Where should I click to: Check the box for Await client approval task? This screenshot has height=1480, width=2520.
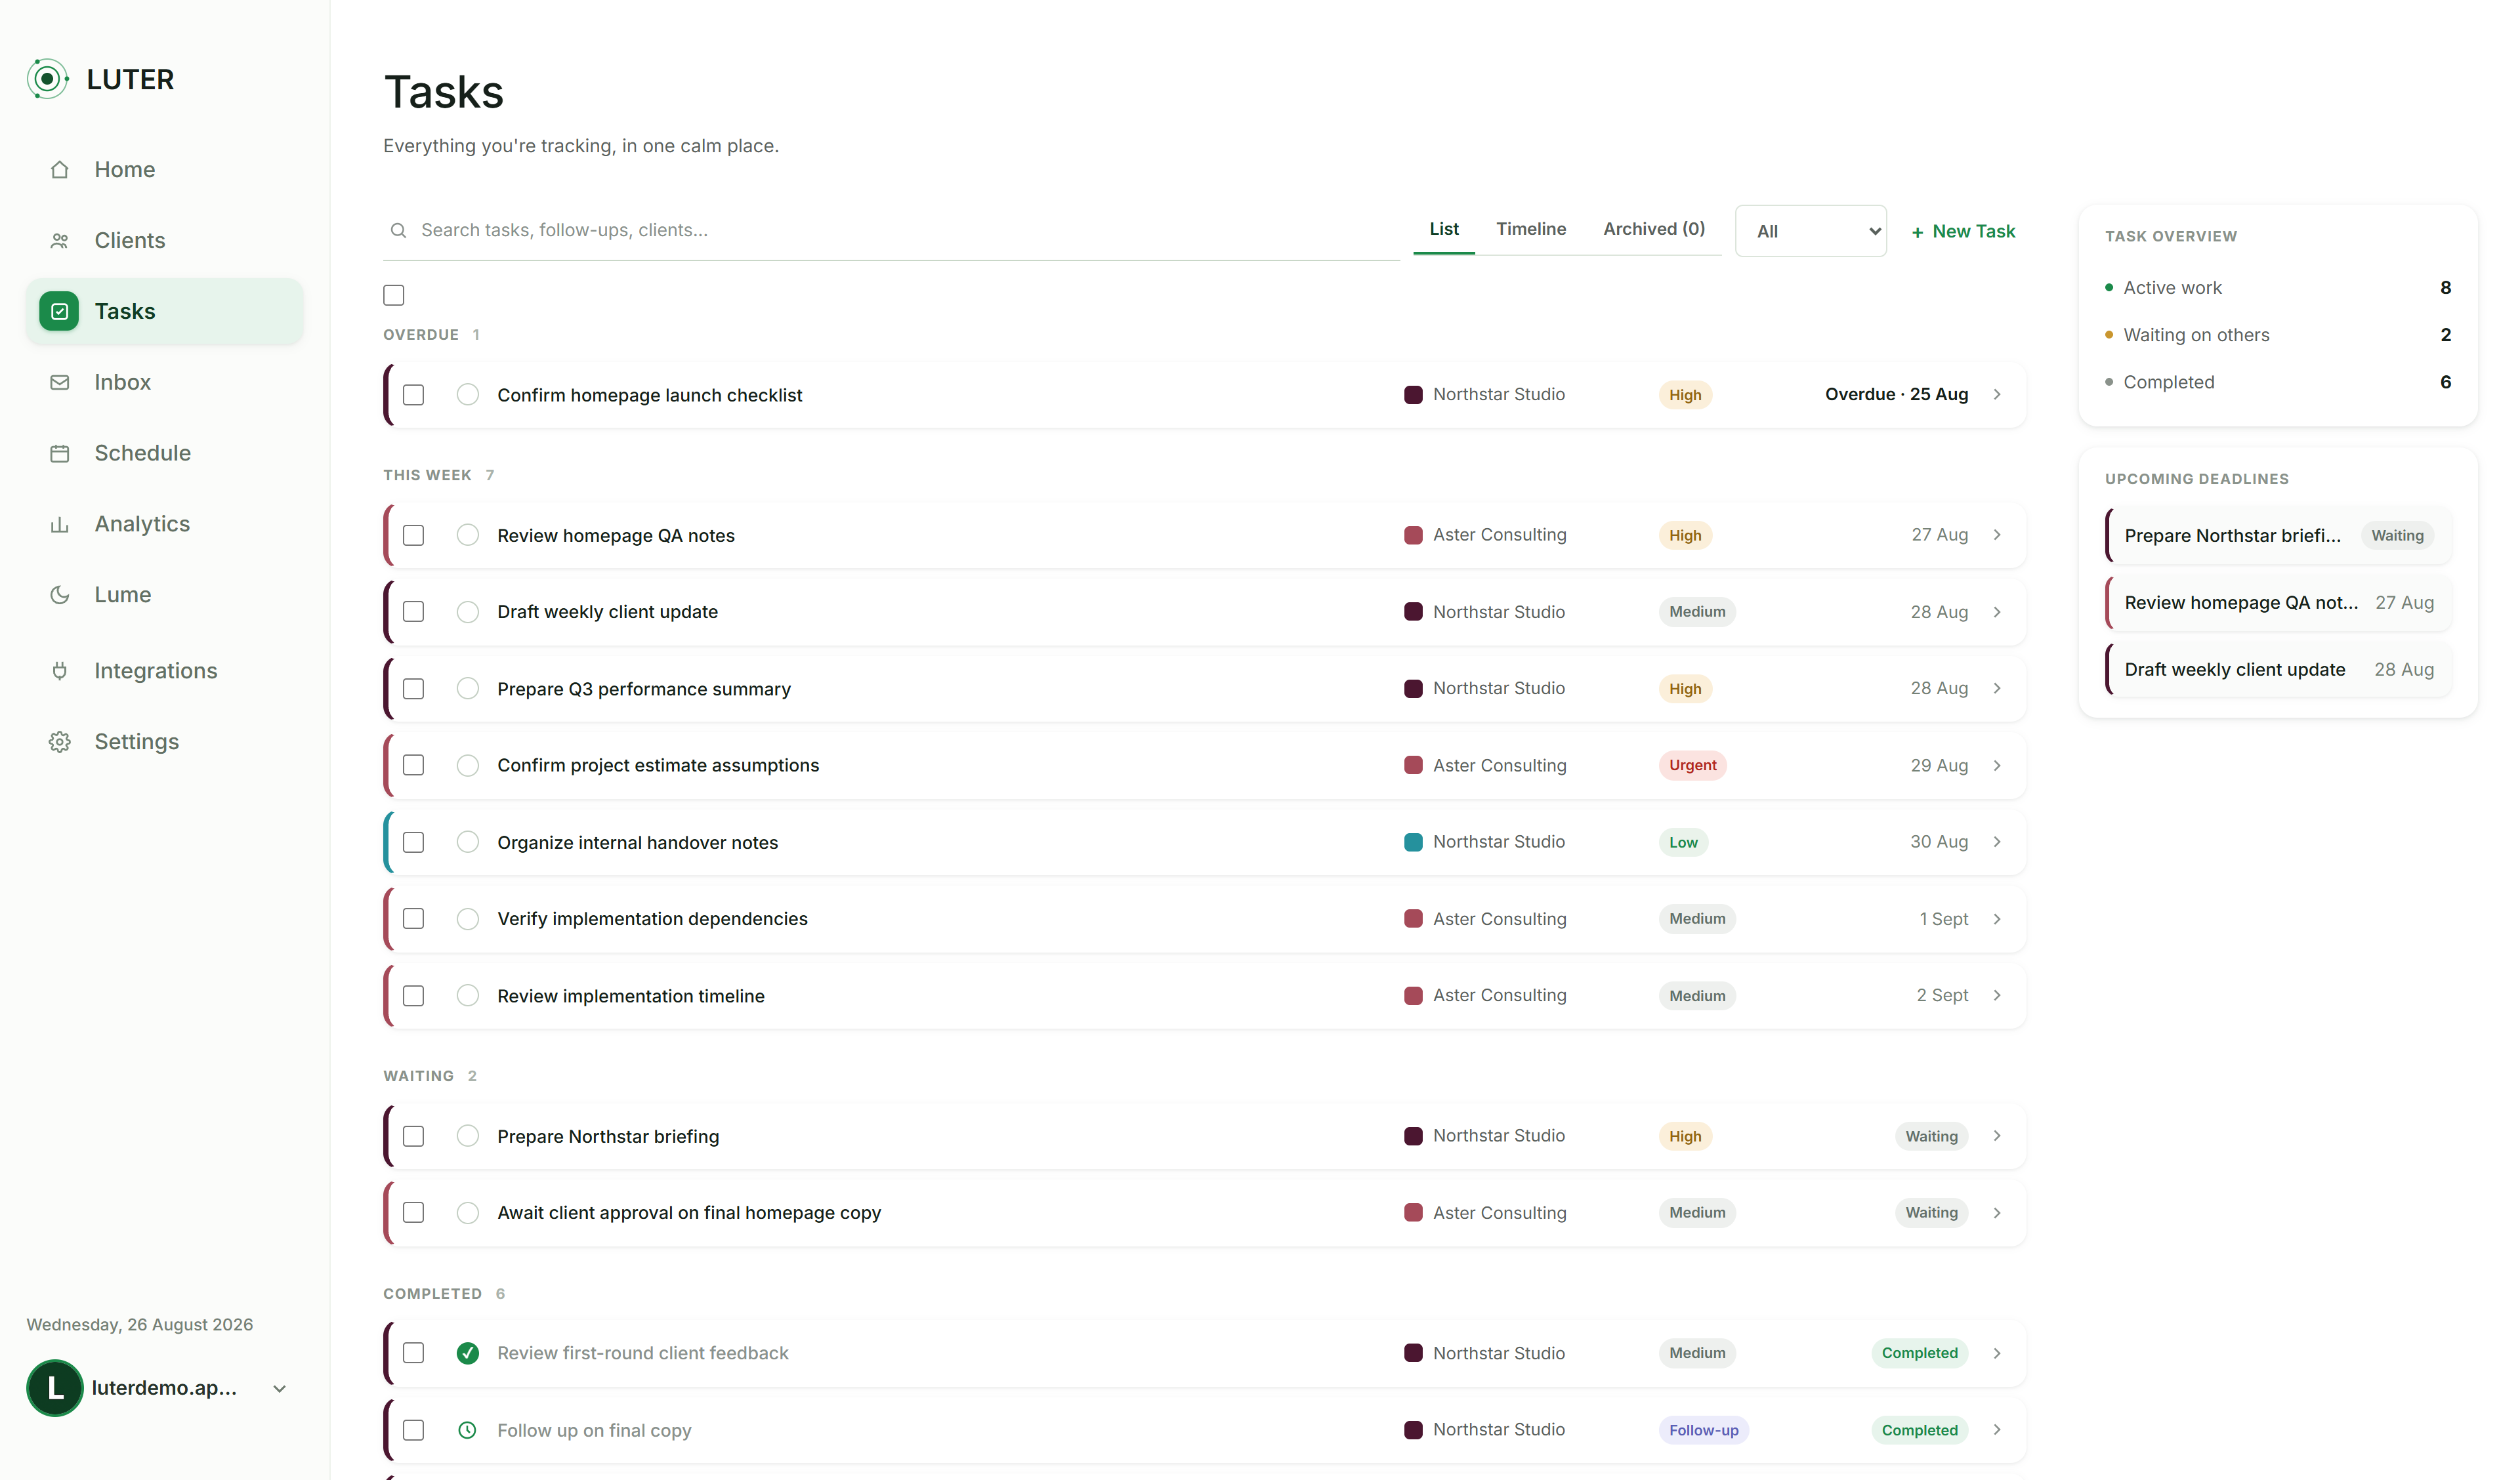(413, 1213)
